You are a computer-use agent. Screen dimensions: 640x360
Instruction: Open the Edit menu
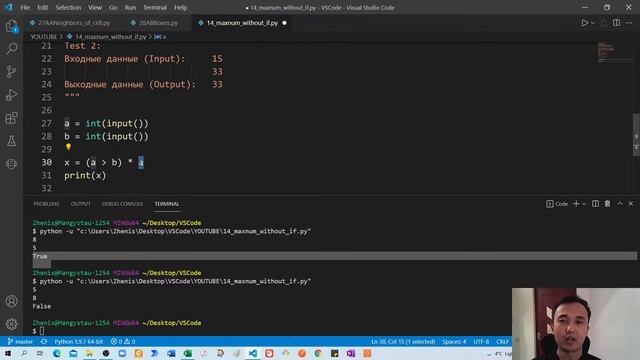click(x=42, y=7)
